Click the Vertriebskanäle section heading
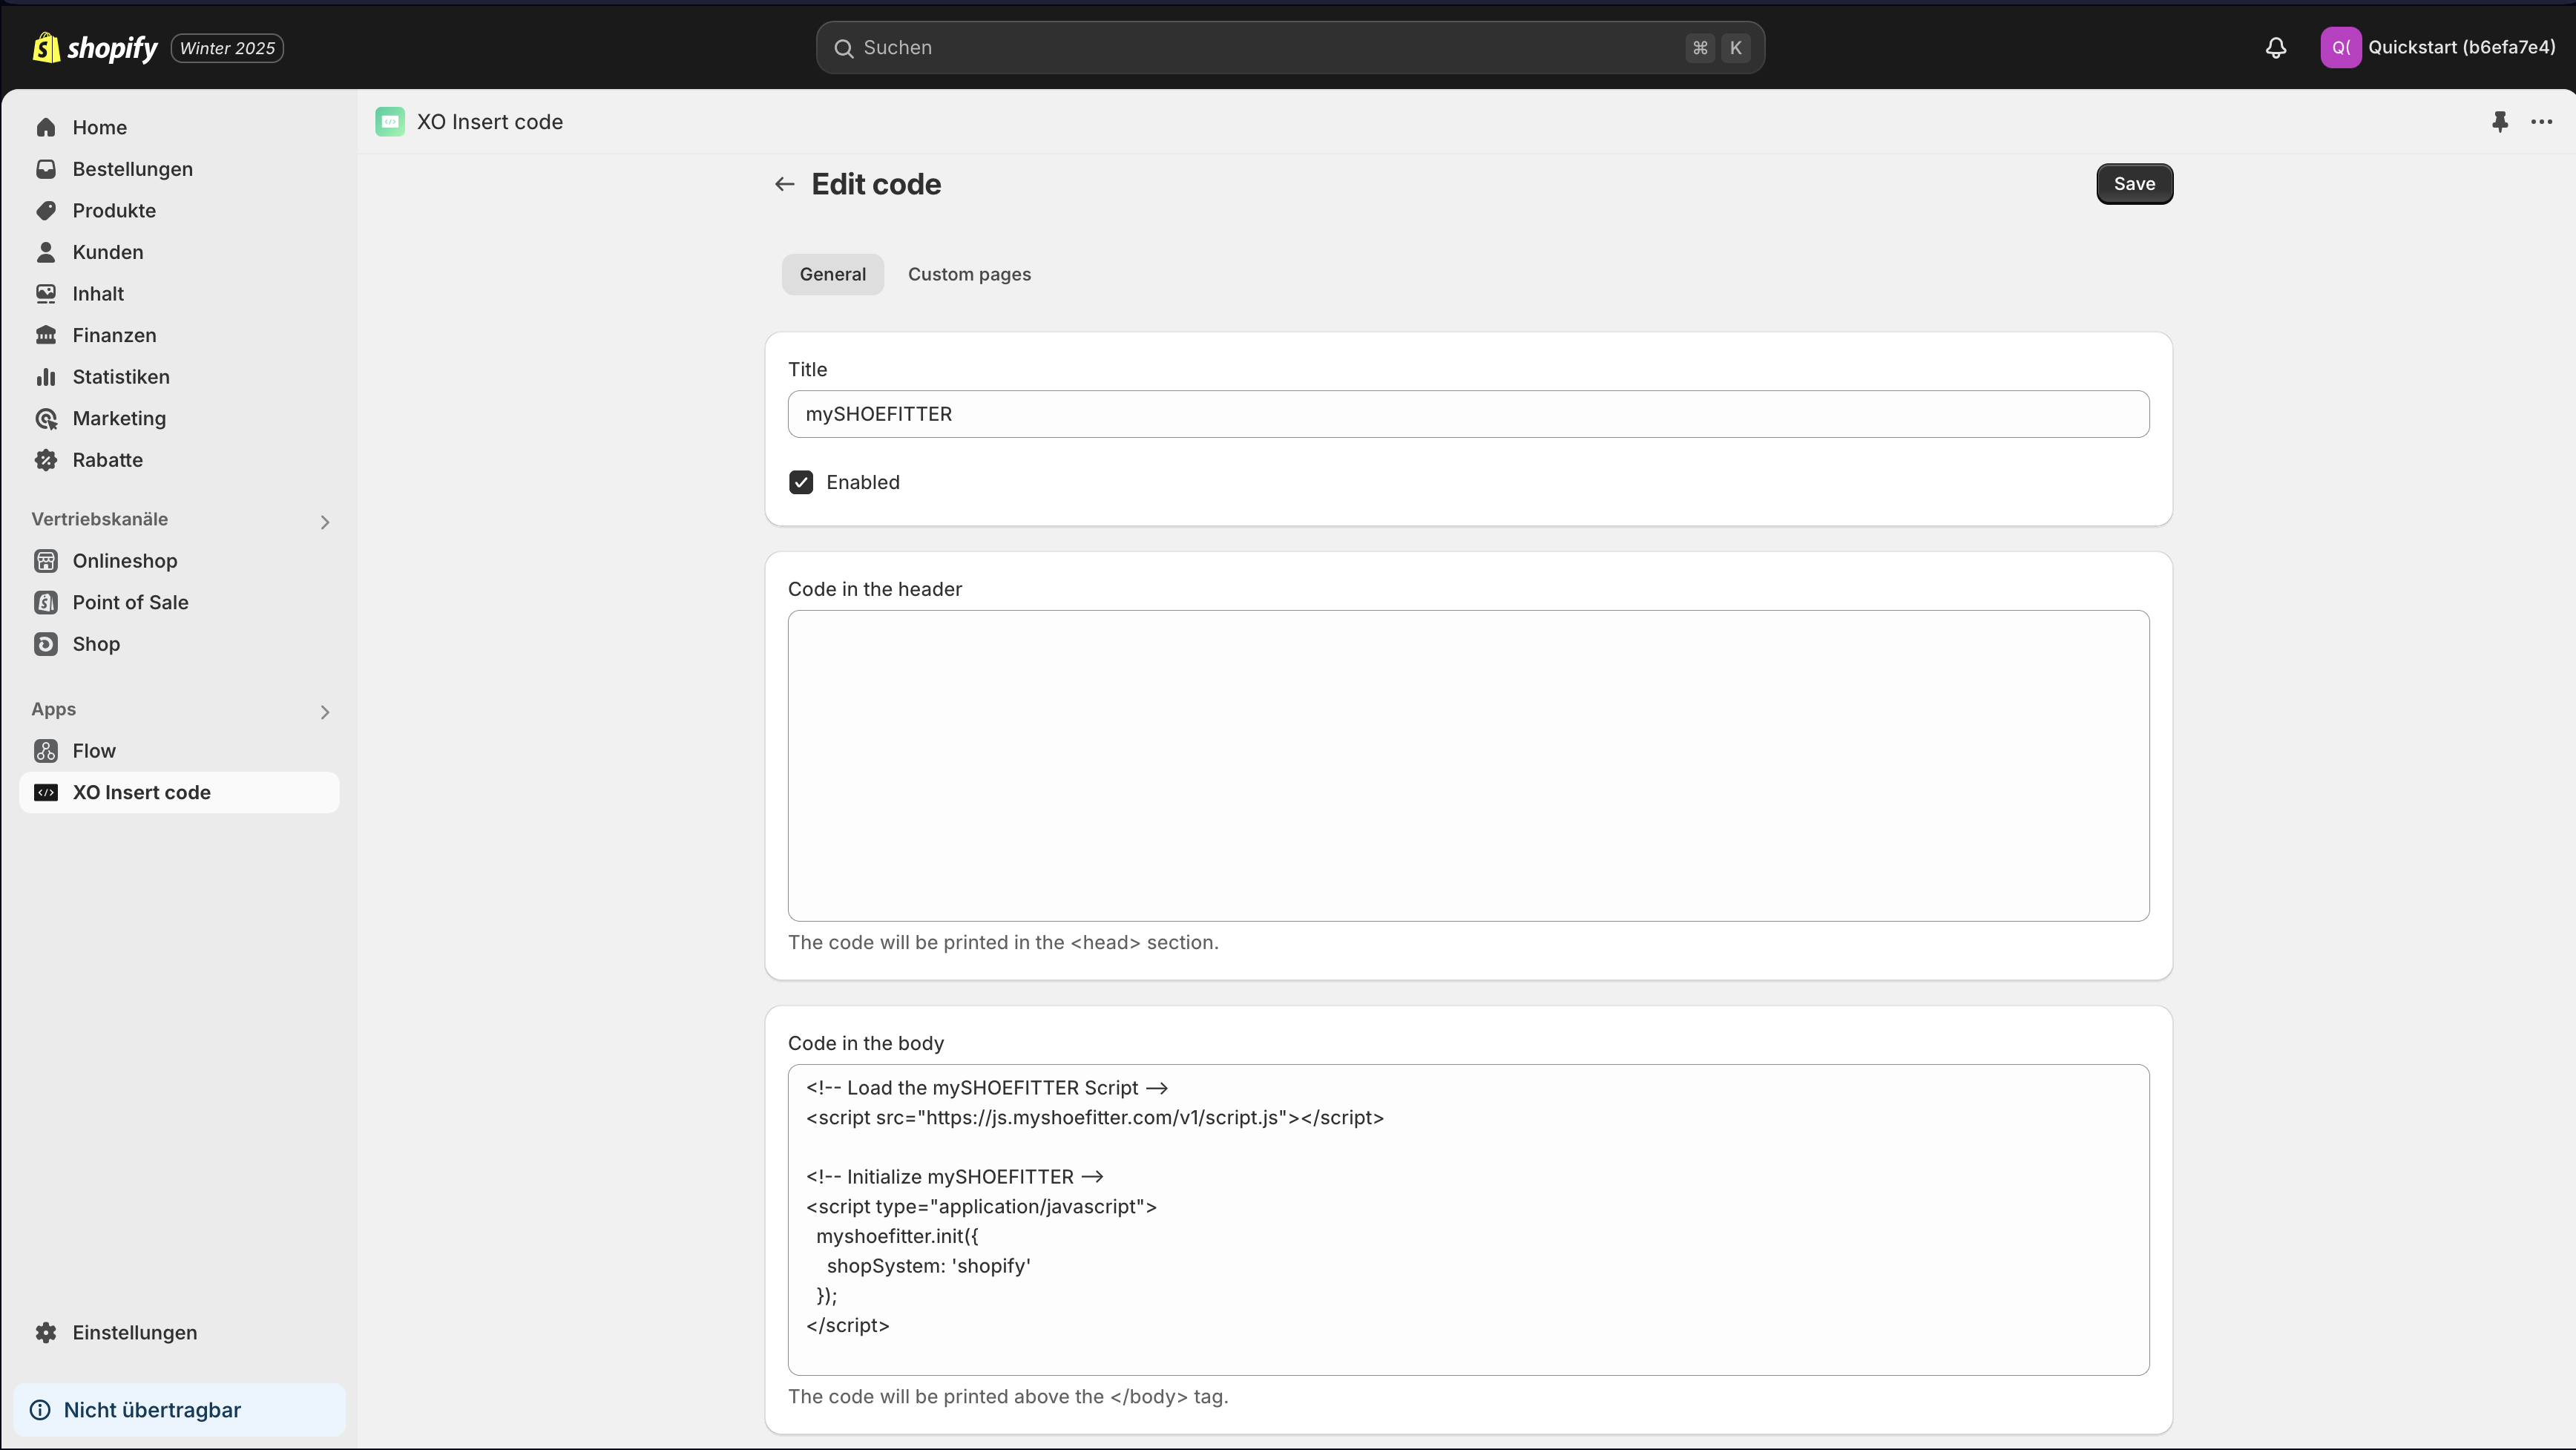2576x1450 pixels. click(100, 519)
